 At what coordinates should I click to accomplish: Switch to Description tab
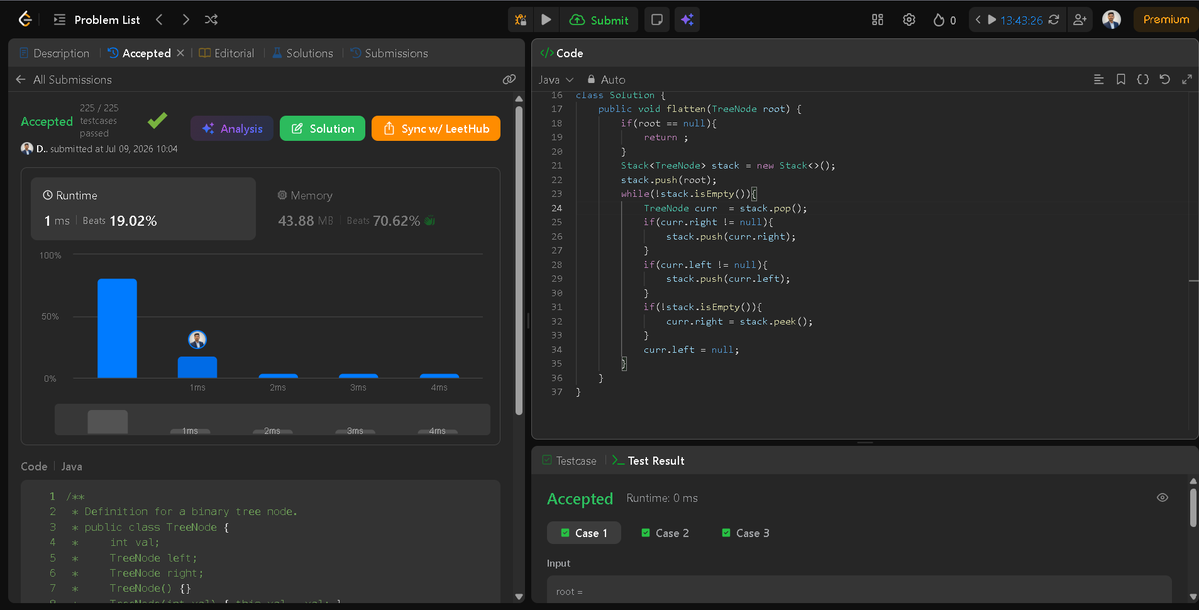(x=54, y=53)
